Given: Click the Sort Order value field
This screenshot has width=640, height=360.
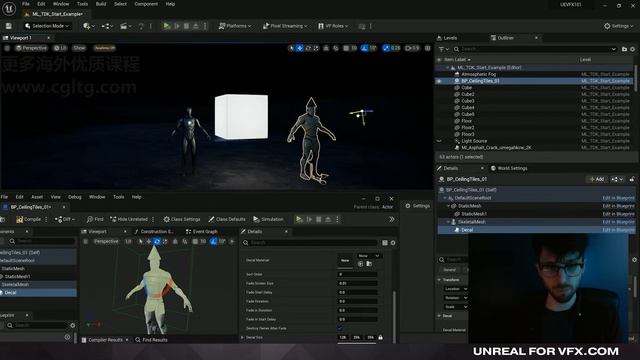Looking at the screenshot, I should [357, 274].
